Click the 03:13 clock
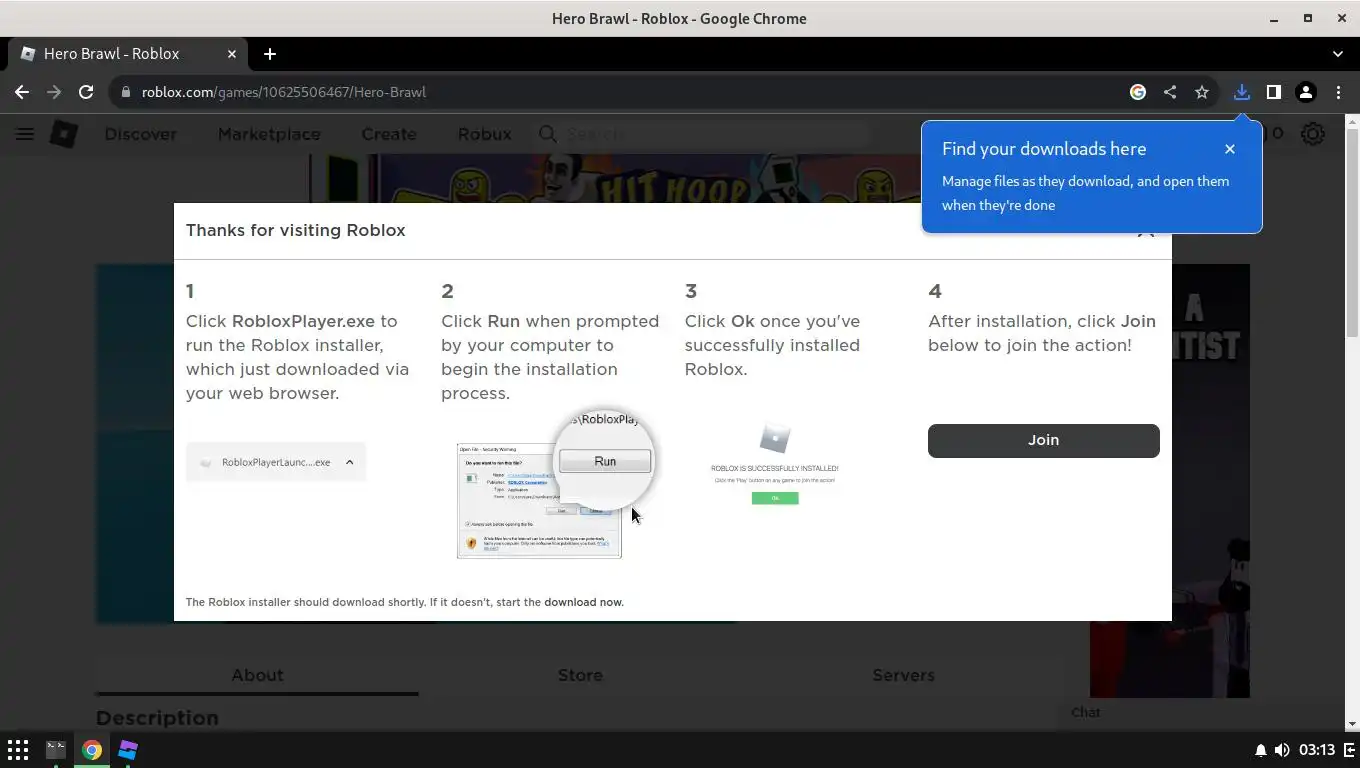 [1317, 750]
